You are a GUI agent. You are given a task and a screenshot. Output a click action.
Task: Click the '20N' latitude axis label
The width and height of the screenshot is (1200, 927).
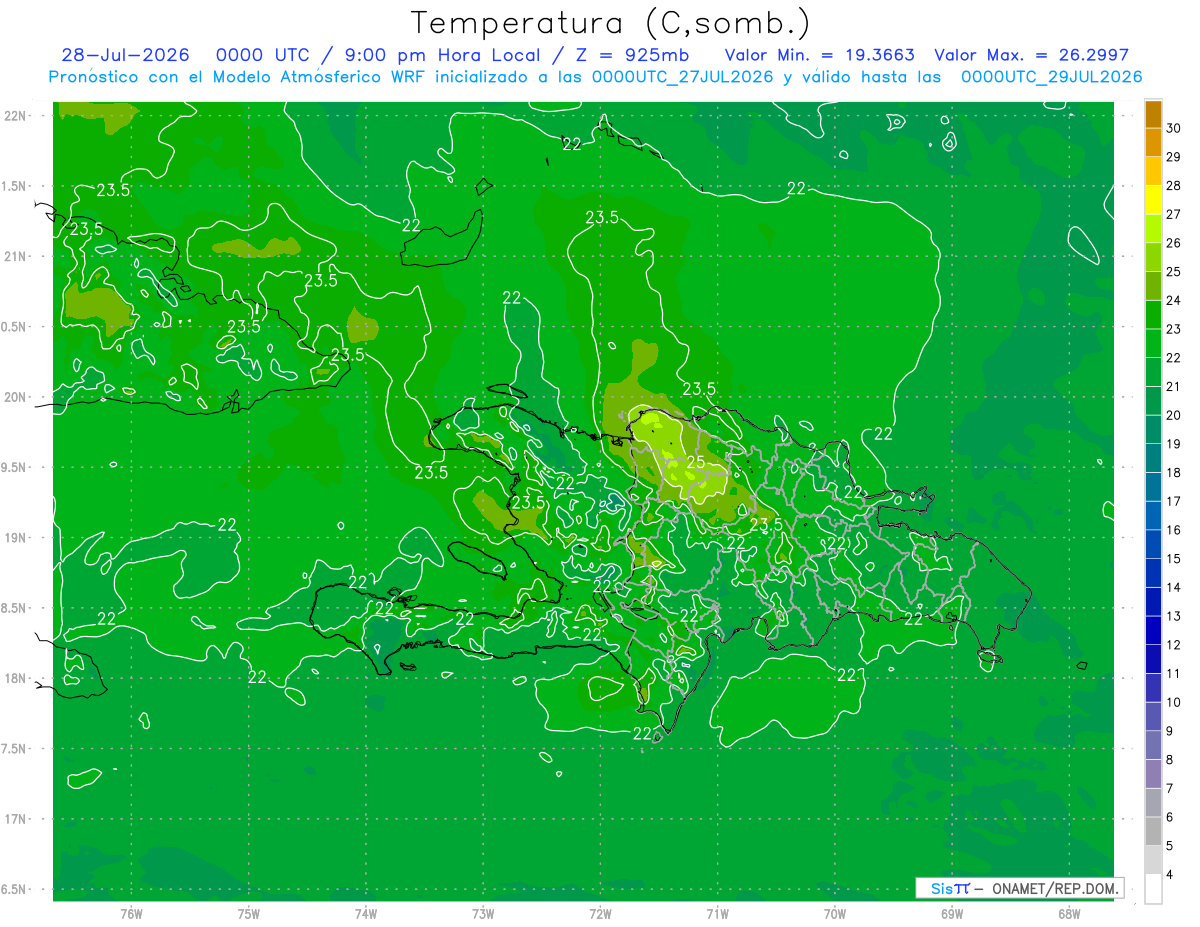pos(15,397)
